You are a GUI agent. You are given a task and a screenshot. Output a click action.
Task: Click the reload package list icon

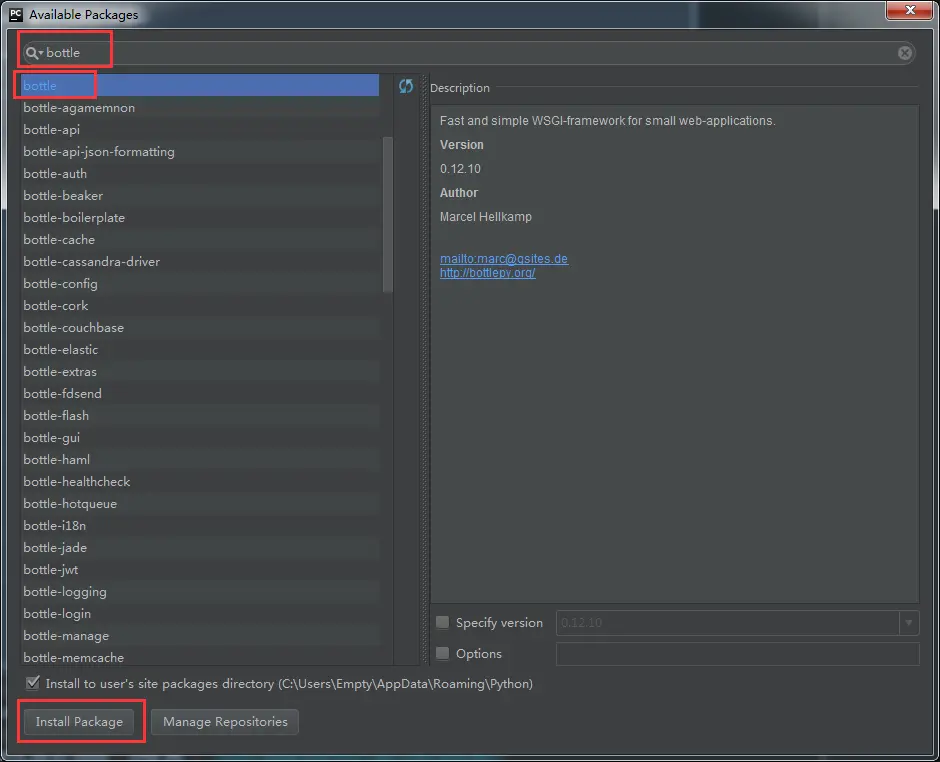406,86
